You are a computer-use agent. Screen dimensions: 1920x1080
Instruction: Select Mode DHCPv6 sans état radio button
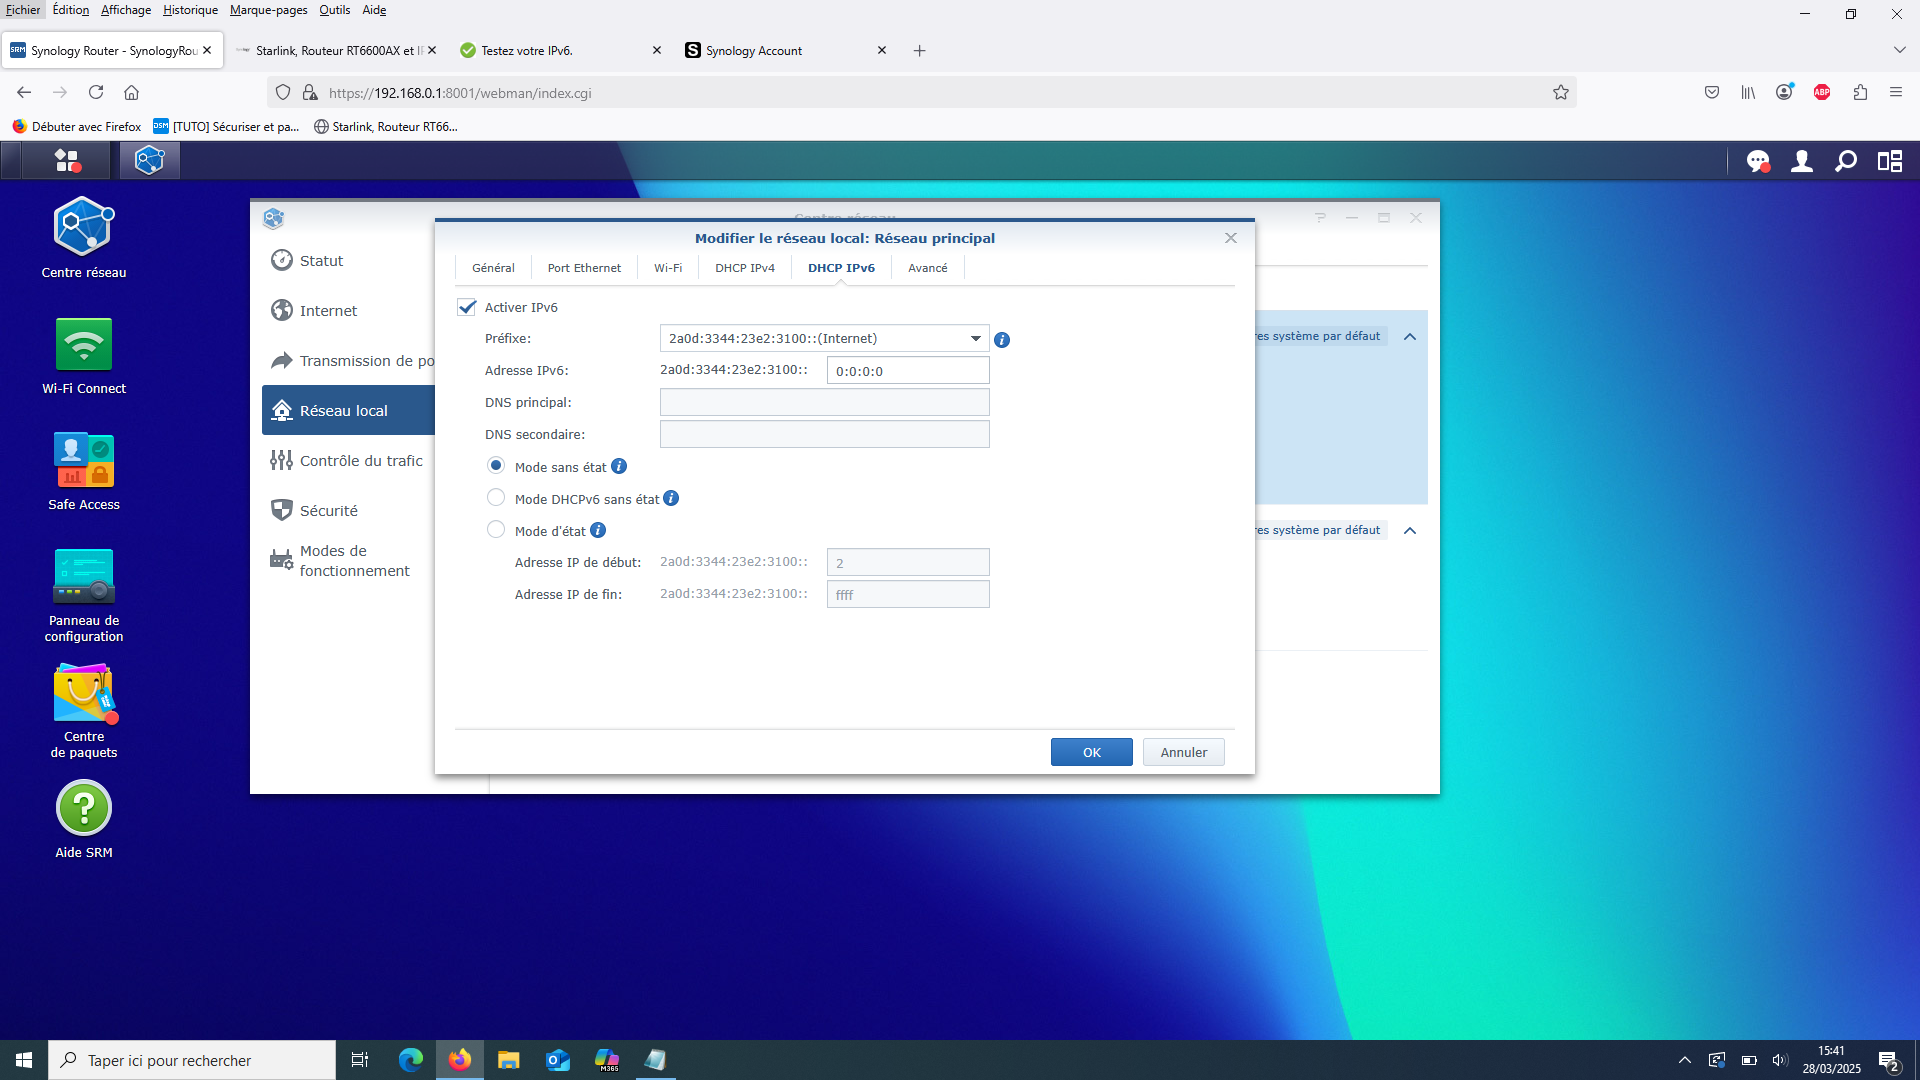[496, 498]
